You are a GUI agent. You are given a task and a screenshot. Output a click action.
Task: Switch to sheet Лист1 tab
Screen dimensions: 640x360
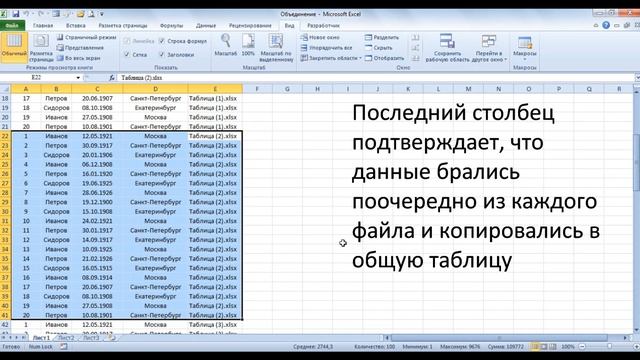(x=41, y=338)
